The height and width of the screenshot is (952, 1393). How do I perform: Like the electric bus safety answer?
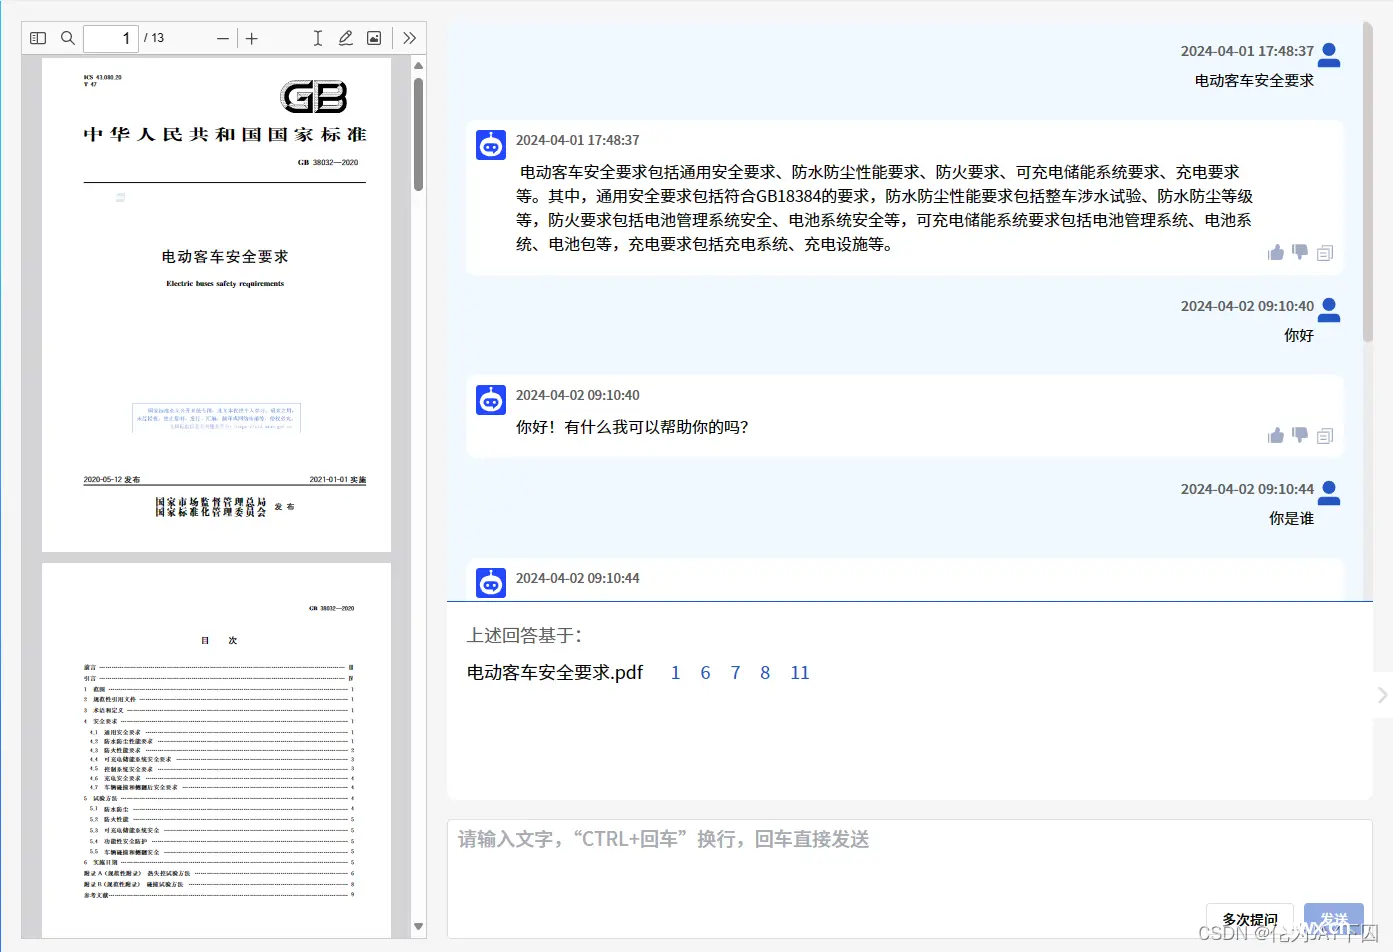pyautogui.click(x=1276, y=253)
